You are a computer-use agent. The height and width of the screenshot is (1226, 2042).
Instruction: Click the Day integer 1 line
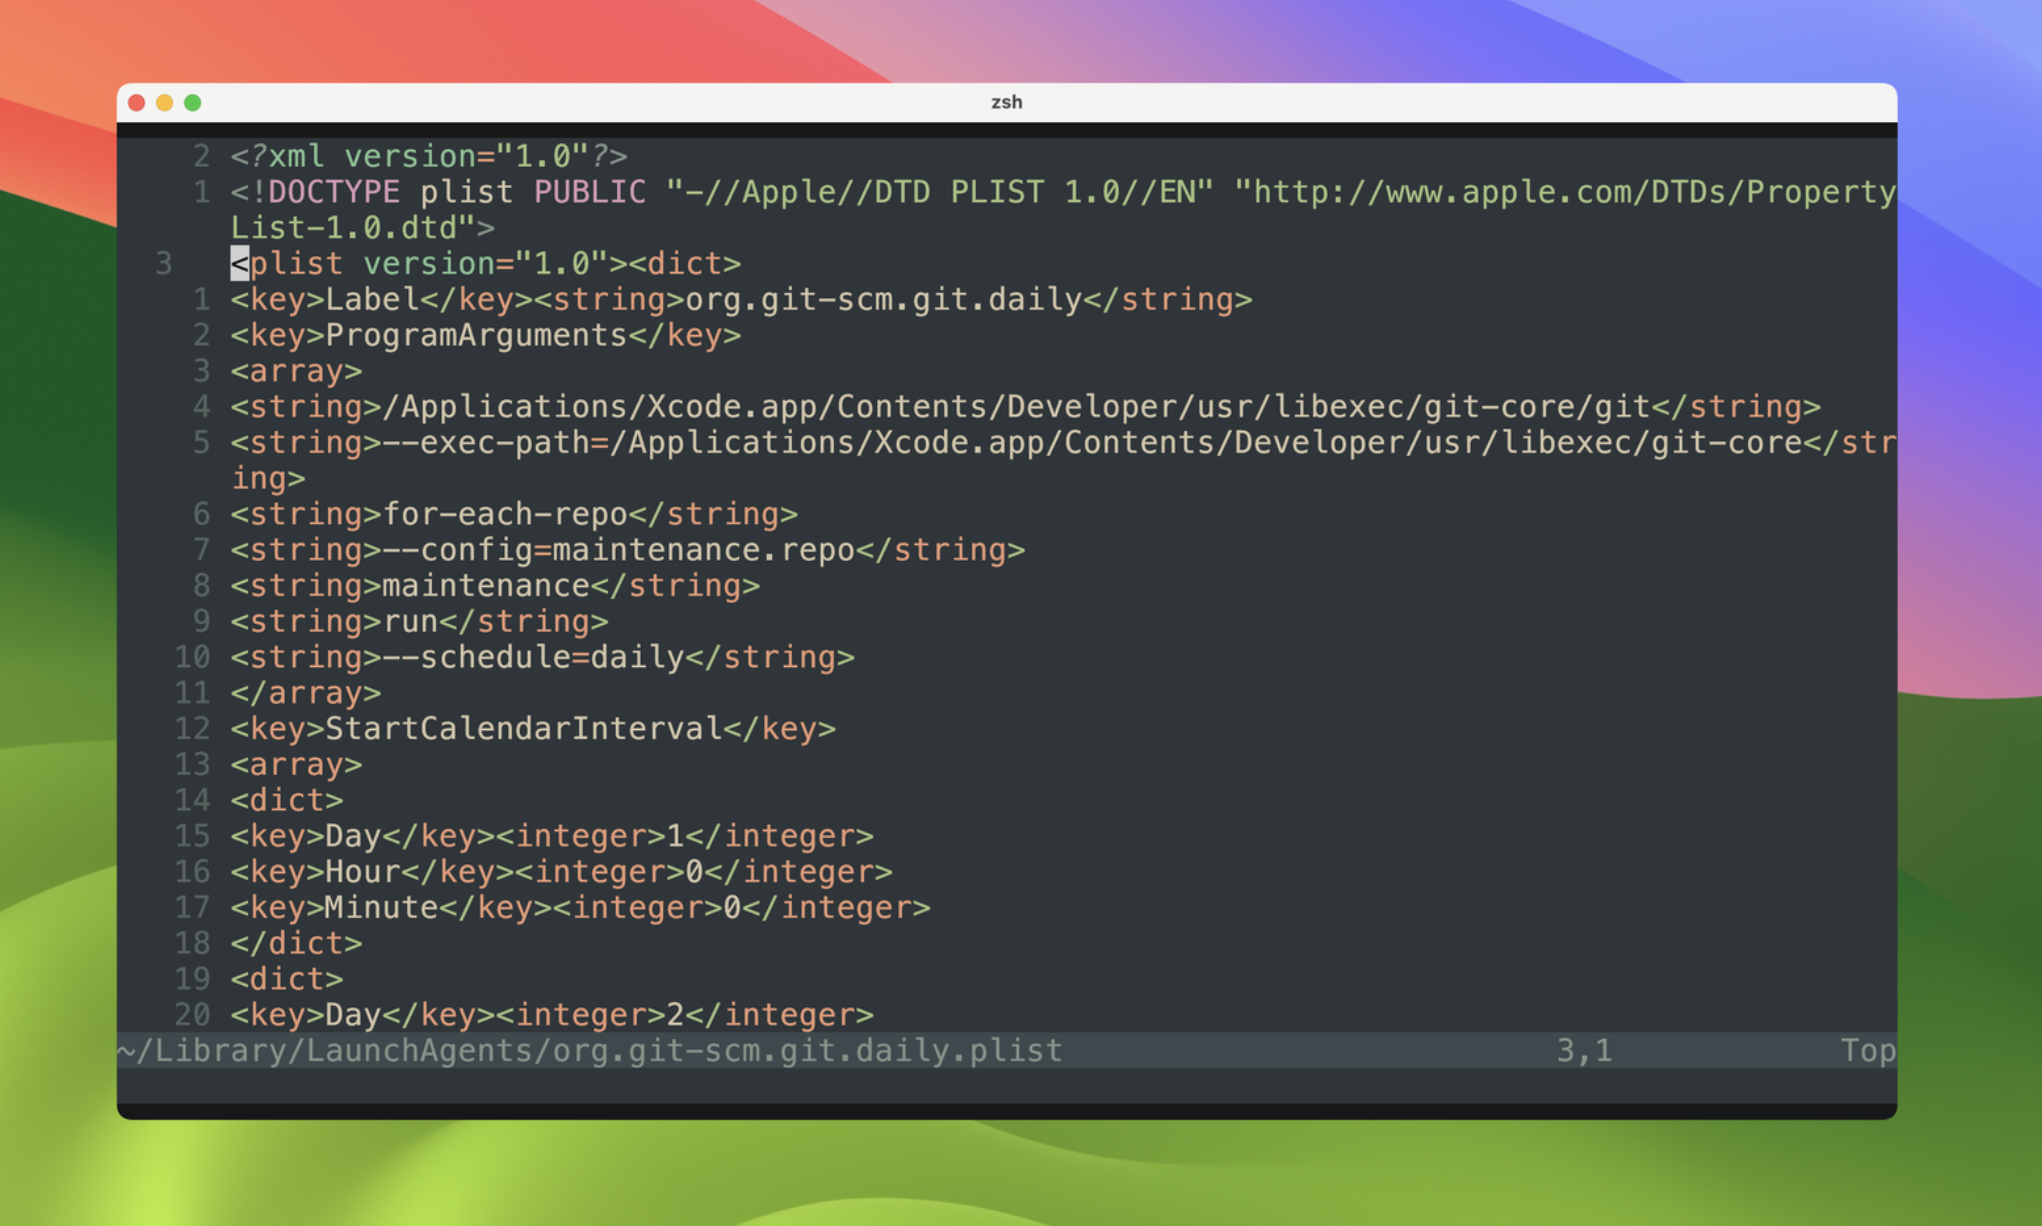(x=552, y=836)
